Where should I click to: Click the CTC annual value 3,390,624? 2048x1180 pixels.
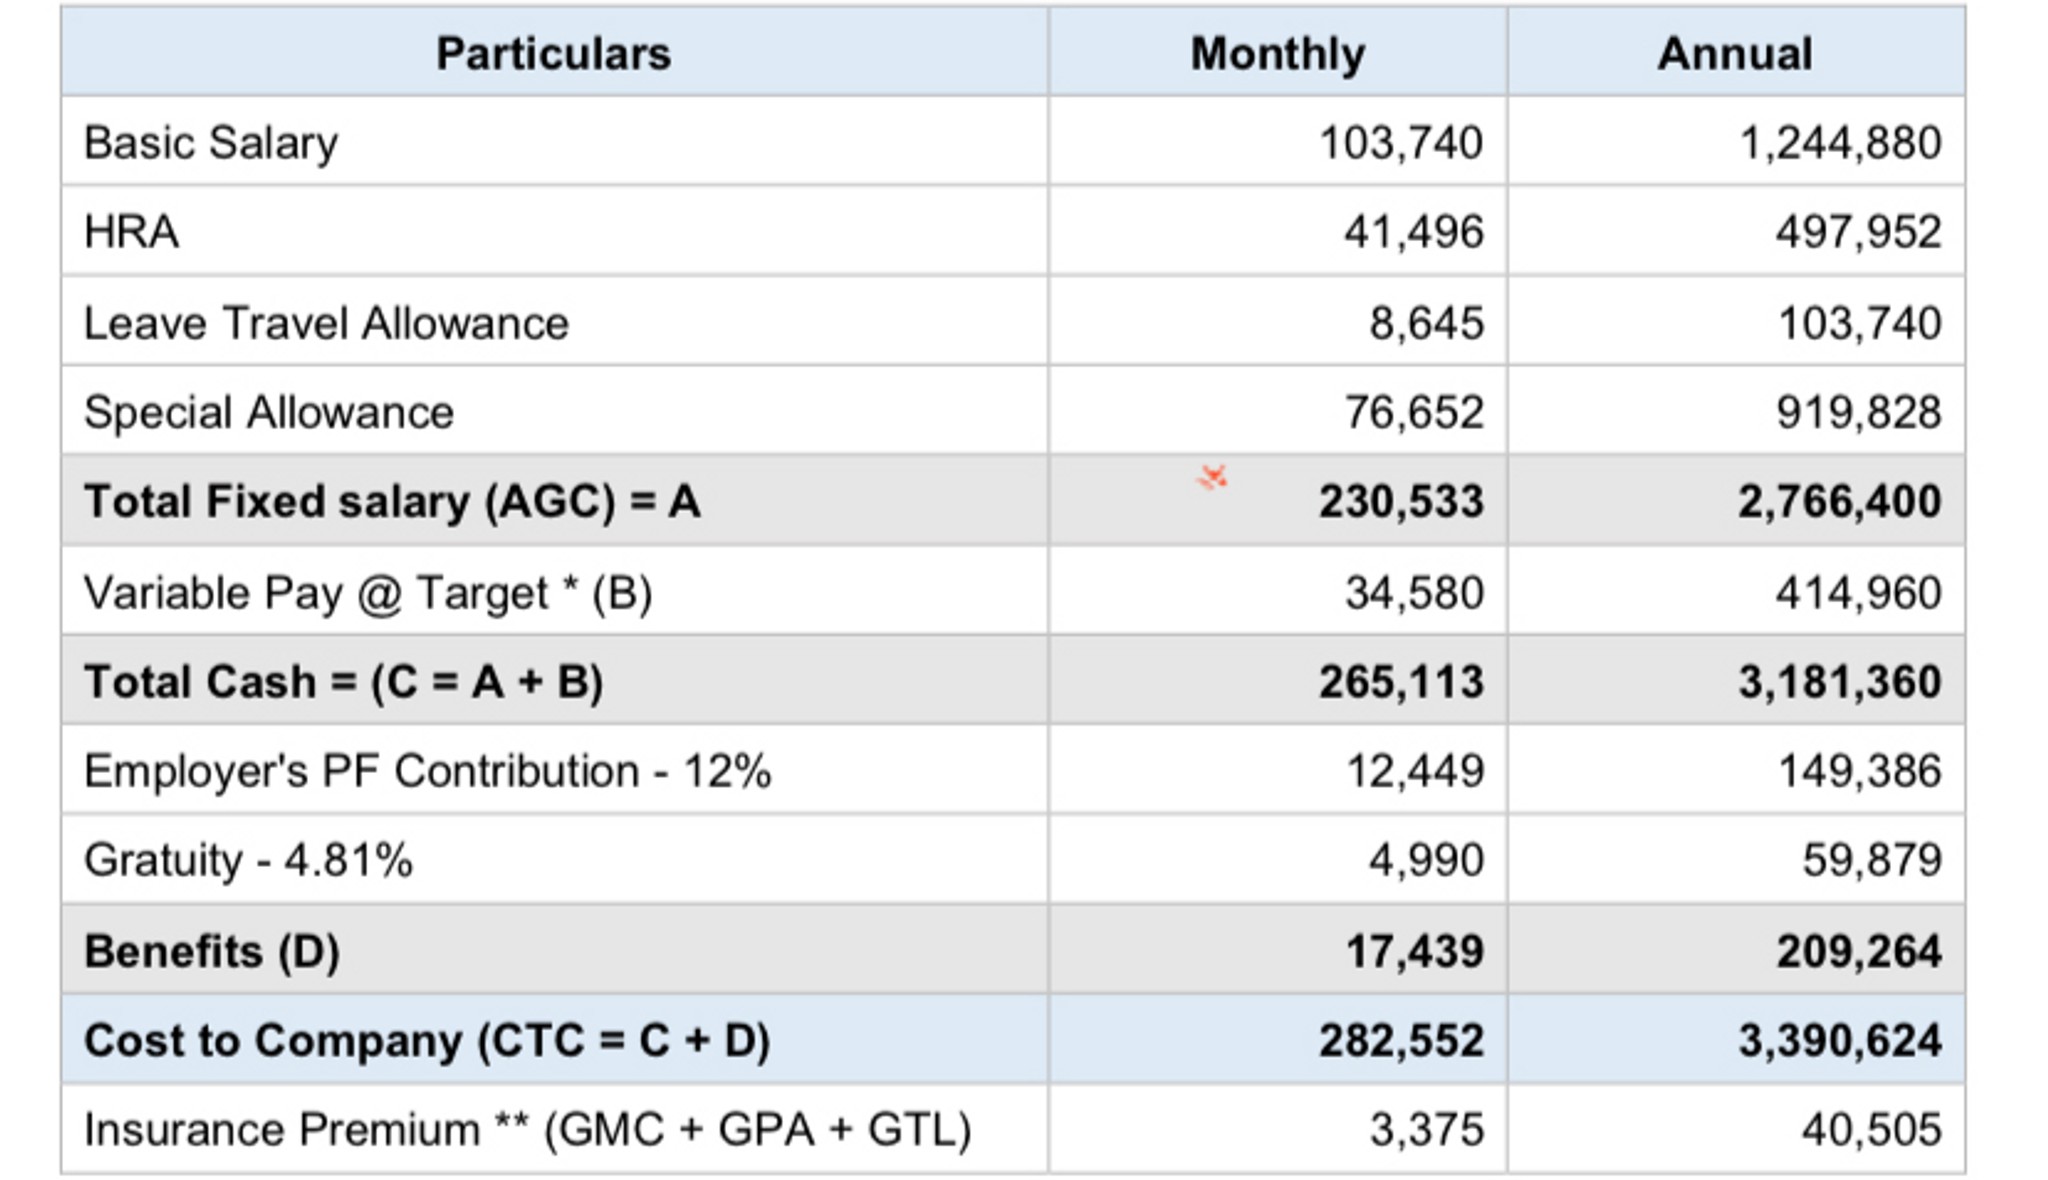(1840, 1040)
